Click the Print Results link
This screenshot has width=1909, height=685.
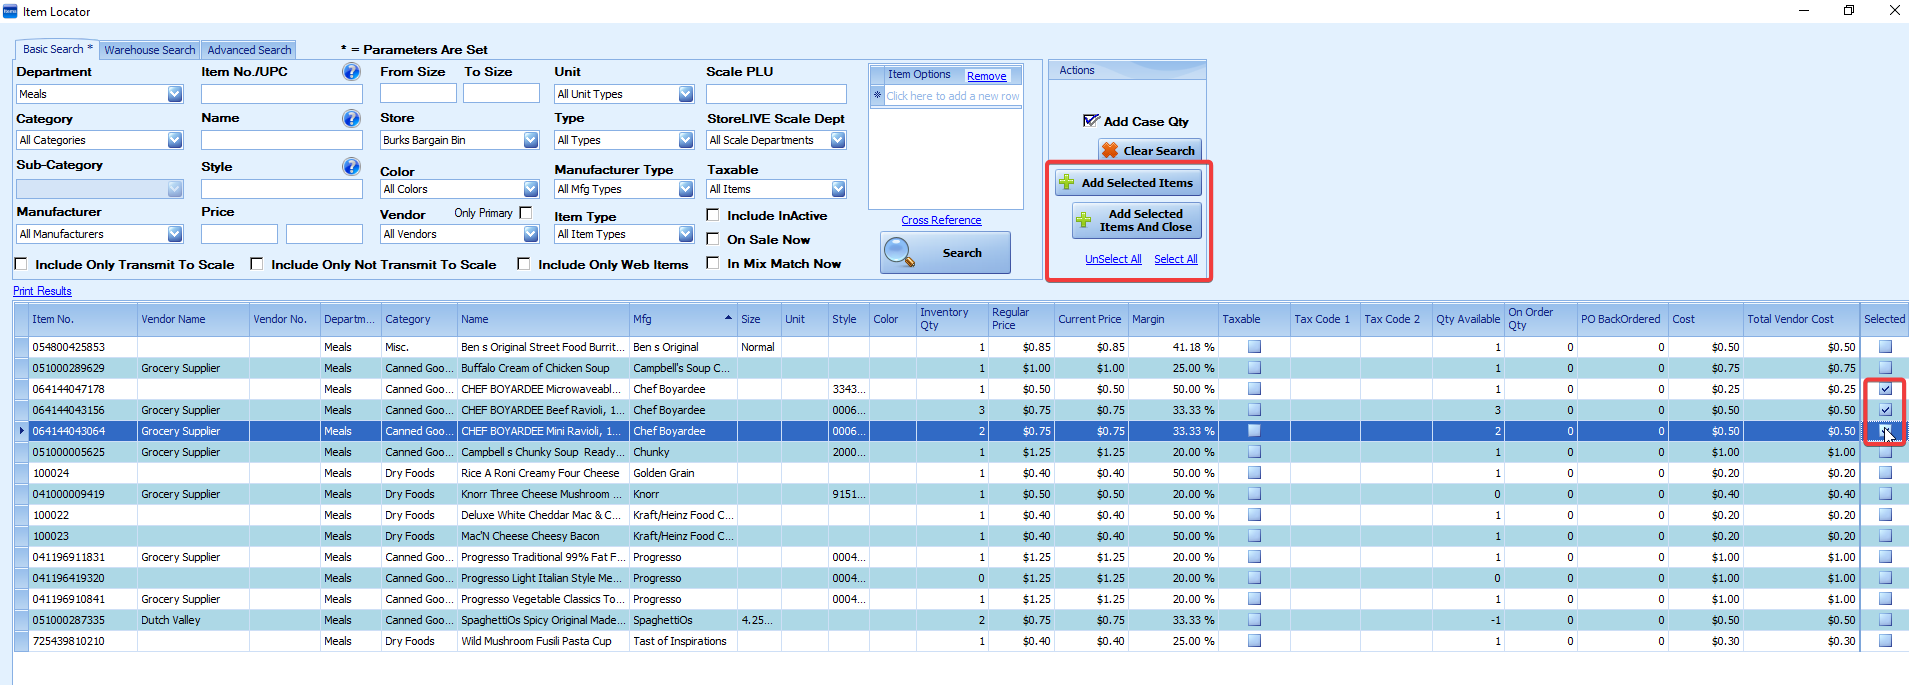tap(42, 291)
